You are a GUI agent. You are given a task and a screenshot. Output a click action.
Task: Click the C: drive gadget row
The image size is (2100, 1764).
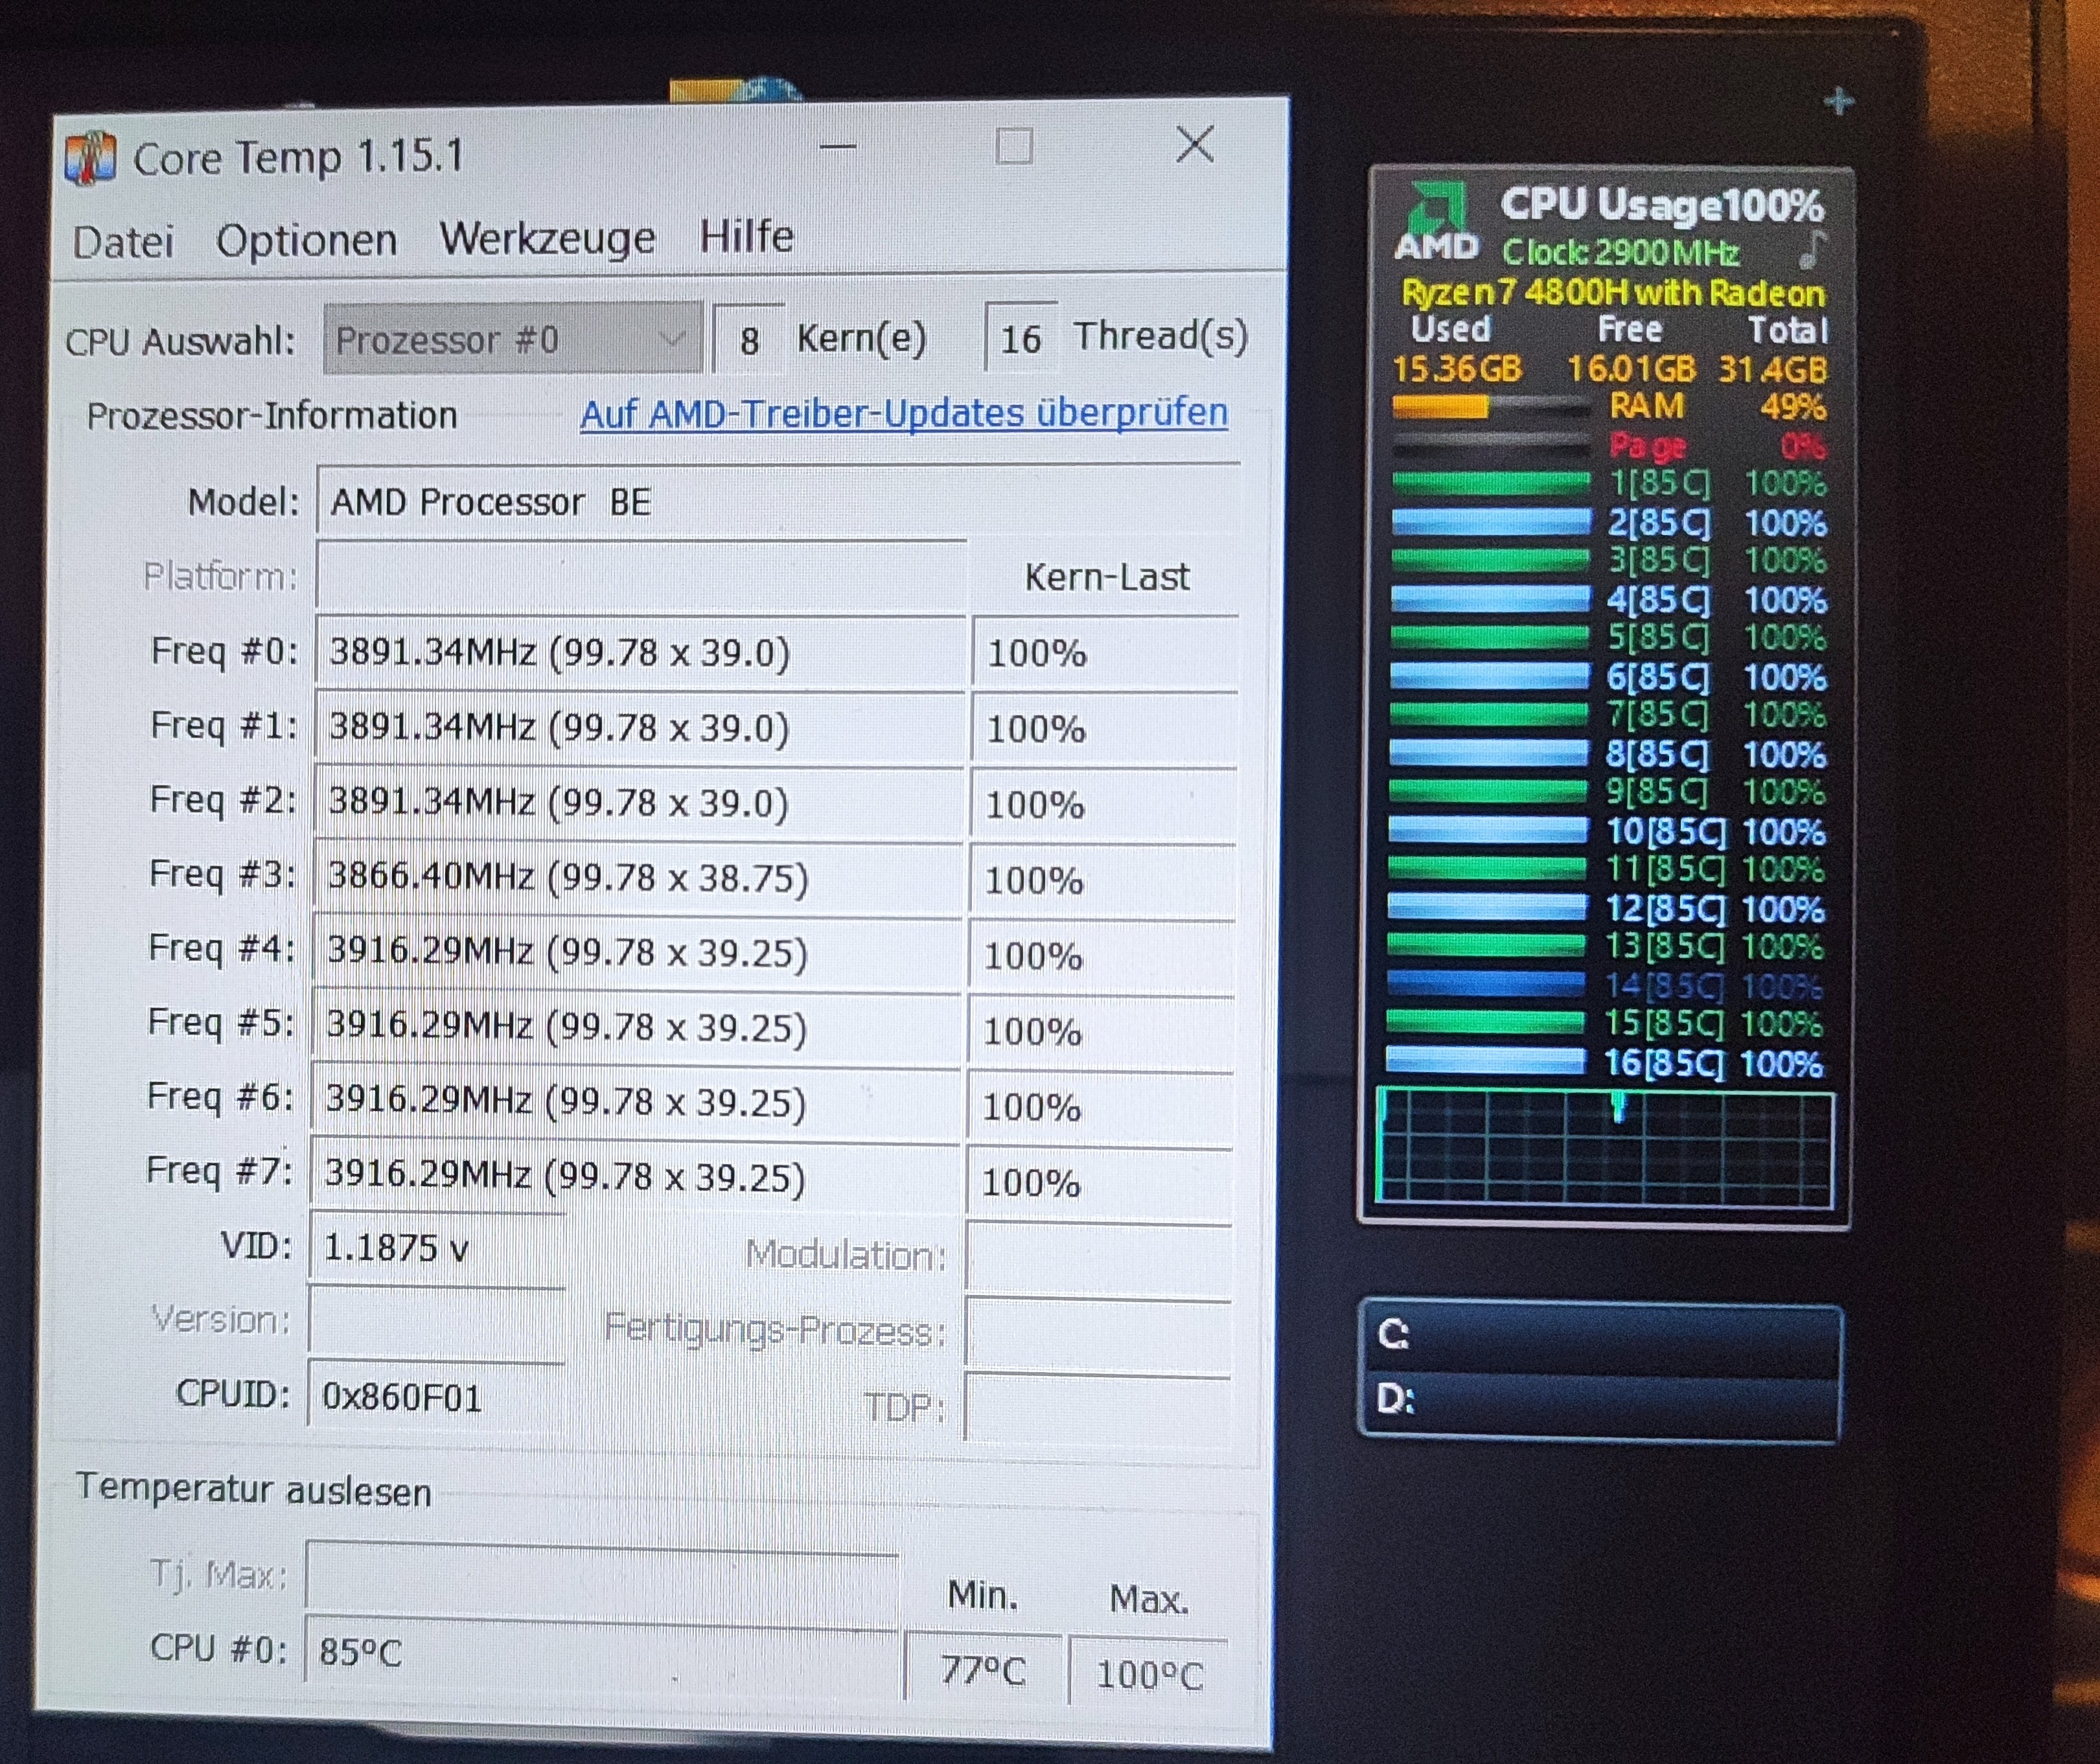(x=1600, y=1335)
